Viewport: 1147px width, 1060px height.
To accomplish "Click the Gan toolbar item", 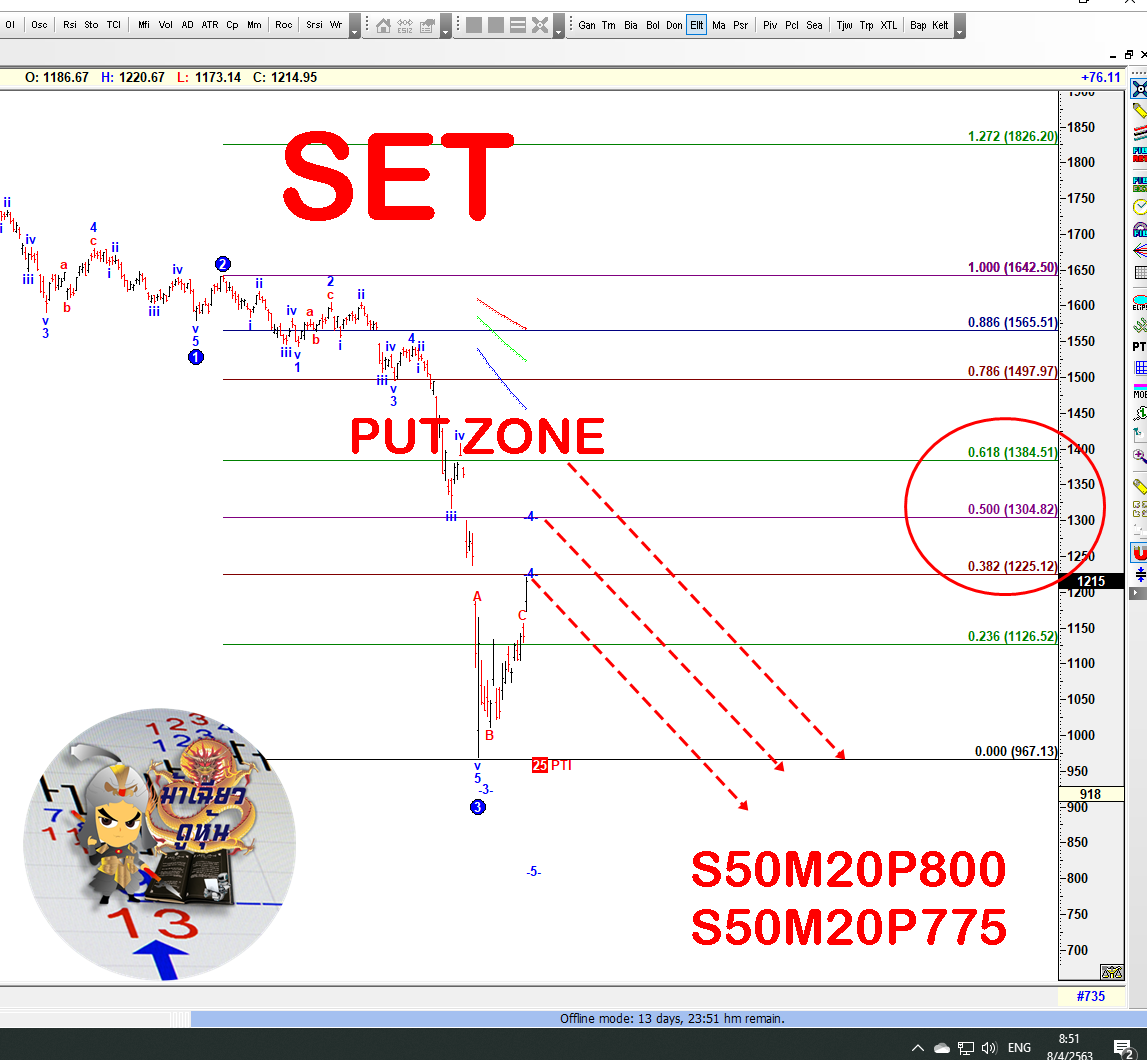I will [x=587, y=25].
